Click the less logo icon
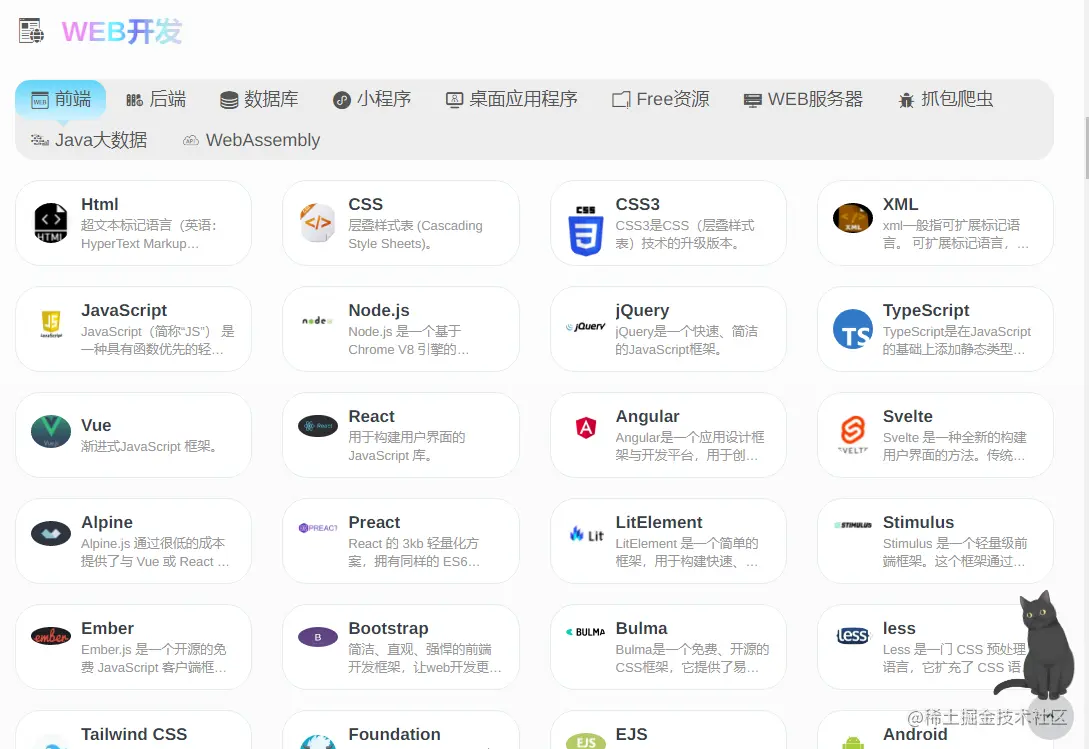This screenshot has width=1089, height=749. tap(853, 636)
